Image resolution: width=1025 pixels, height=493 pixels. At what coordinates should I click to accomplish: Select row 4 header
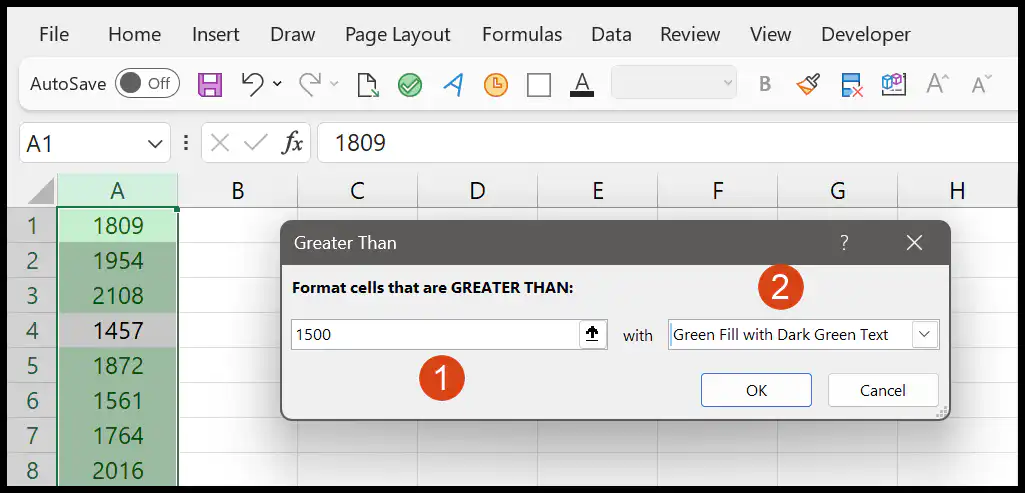[32, 331]
